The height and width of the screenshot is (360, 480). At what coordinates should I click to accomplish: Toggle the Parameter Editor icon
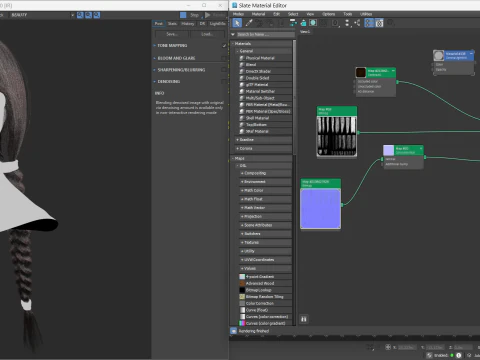point(379,23)
